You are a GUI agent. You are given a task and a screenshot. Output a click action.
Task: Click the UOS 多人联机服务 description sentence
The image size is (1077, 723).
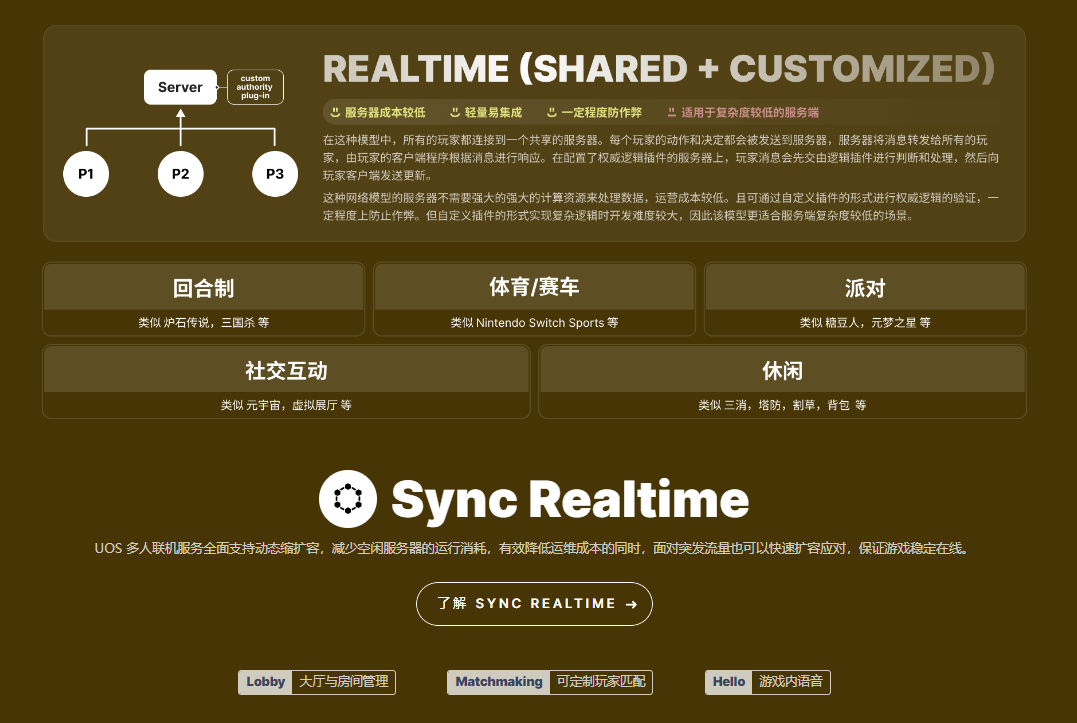tap(532, 548)
